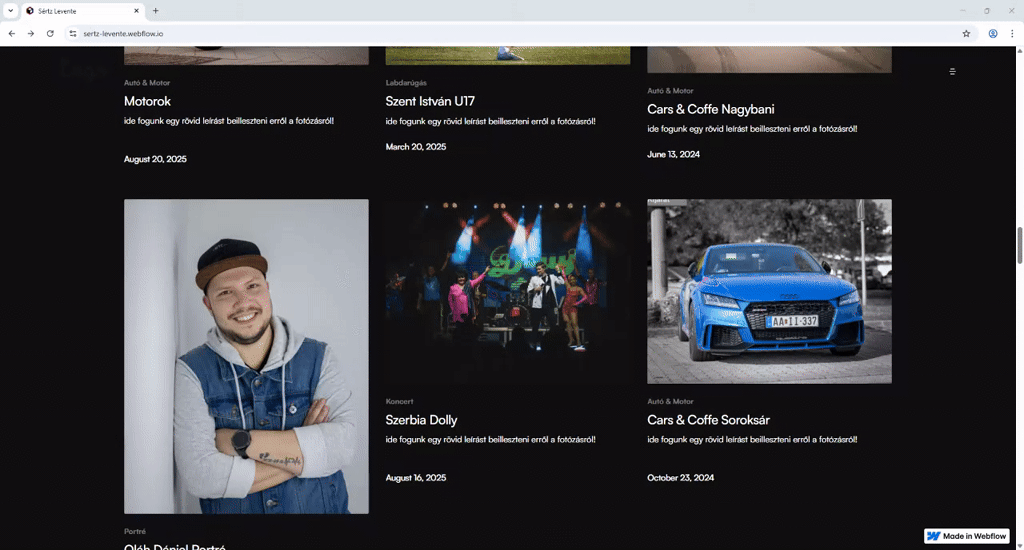
Task: View site information icon in address bar
Action: 73,33
